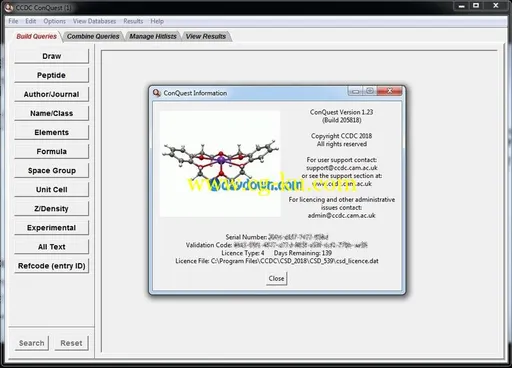This screenshot has height=368, width=512.
Task: Click the CCDC ConQuest window app icon
Action: [x=9, y=7]
